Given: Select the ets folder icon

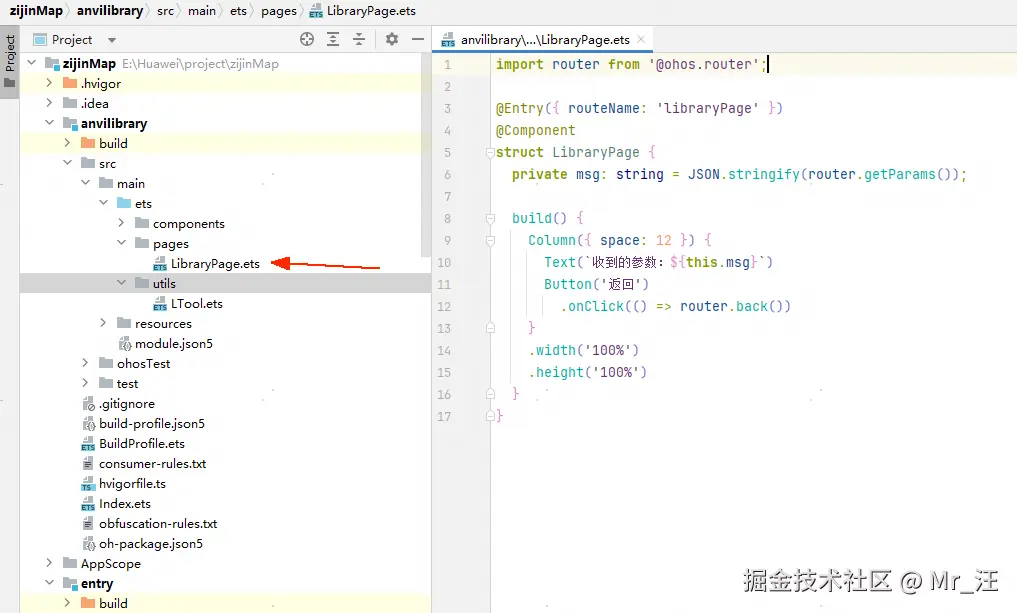Looking at the screenshot, I should point(124,203).
